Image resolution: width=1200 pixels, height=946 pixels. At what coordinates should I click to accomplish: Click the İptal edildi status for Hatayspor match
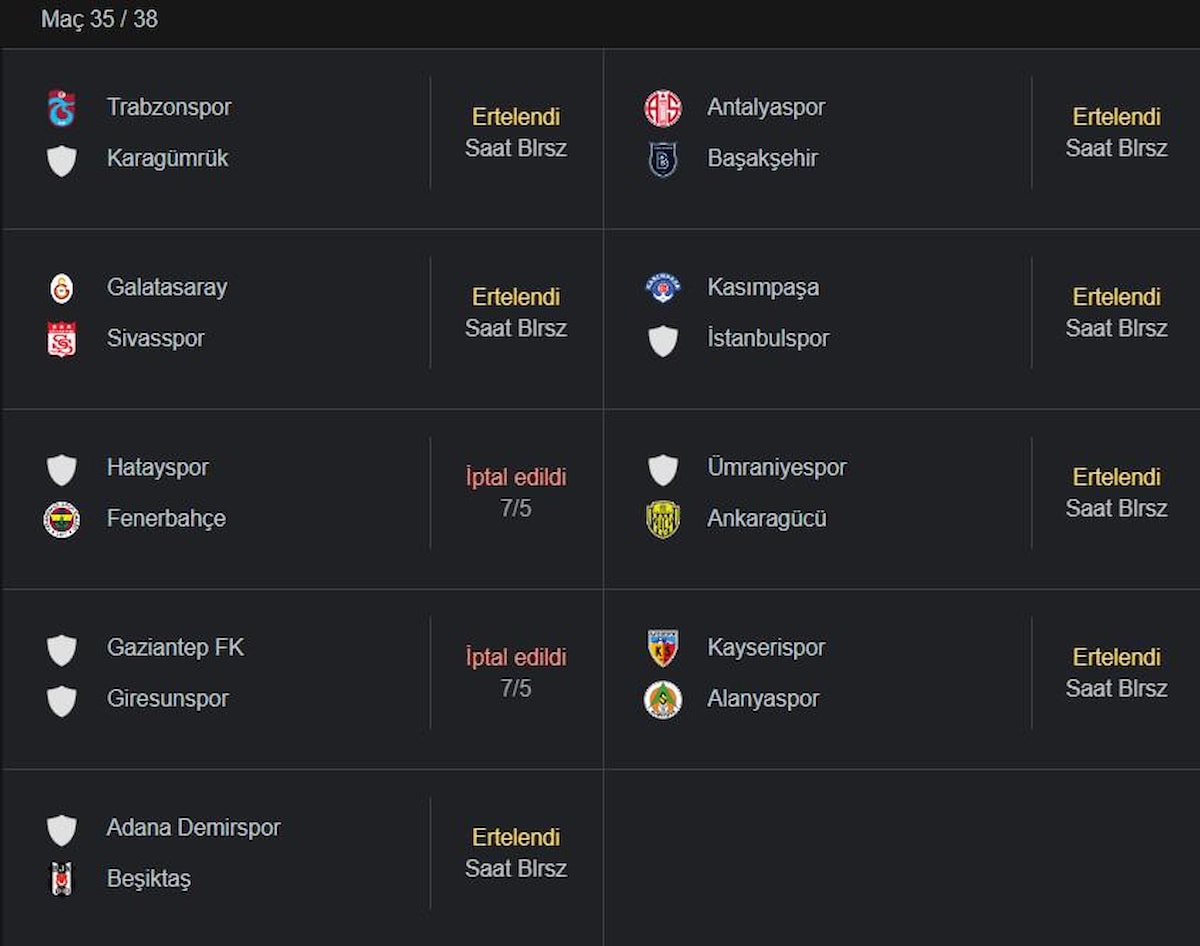click(x=516, y=477)
